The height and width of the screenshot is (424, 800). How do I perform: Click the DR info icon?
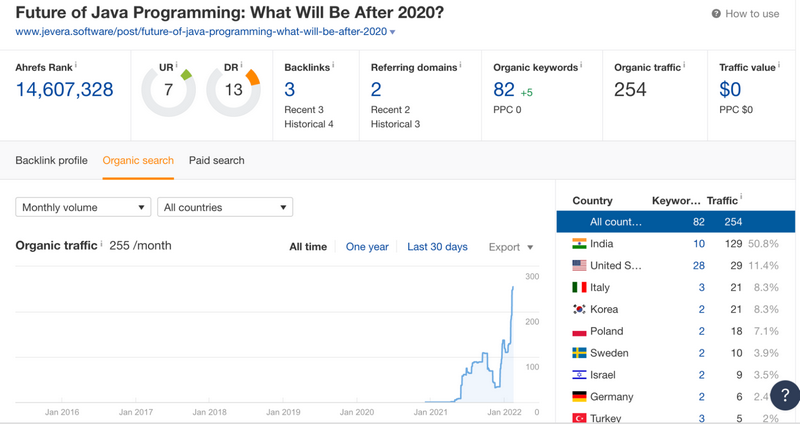point(241,64)
